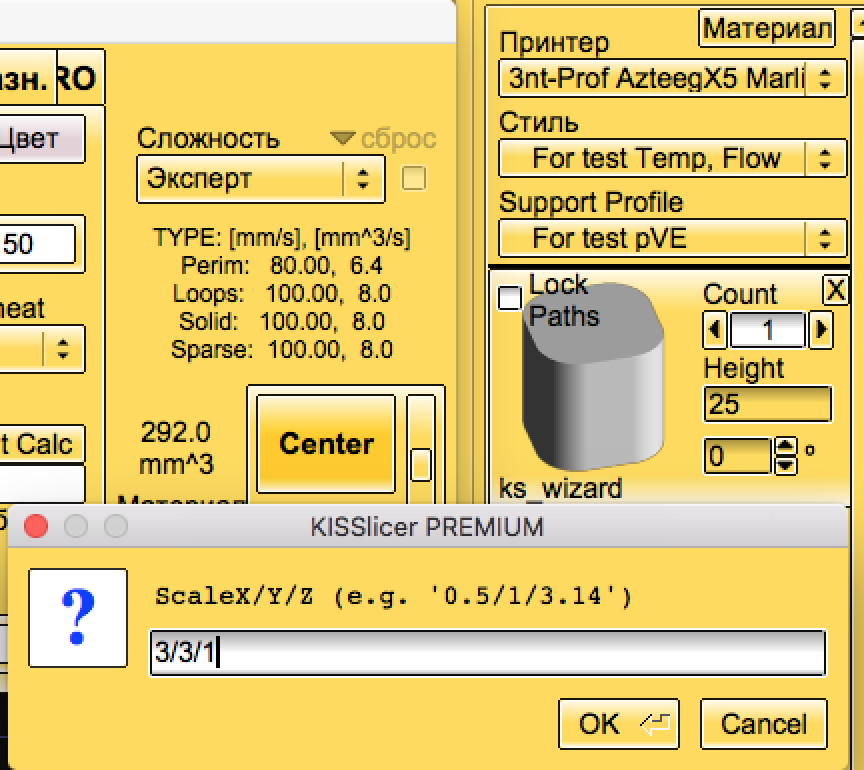Cancel the scale dialog
Image resolution: width=864 pixels, height=770 pixels.
(763, 723)
